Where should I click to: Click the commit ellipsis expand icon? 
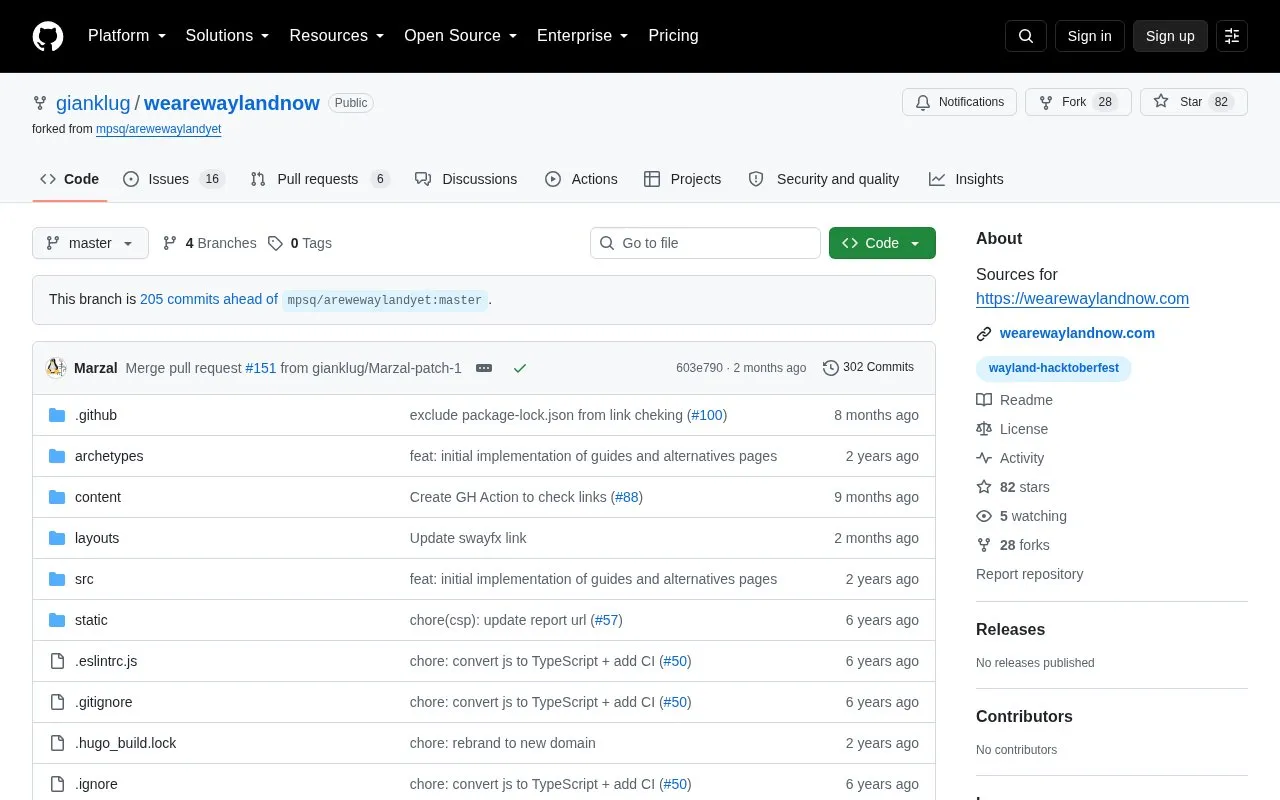(x=484, y=368)
